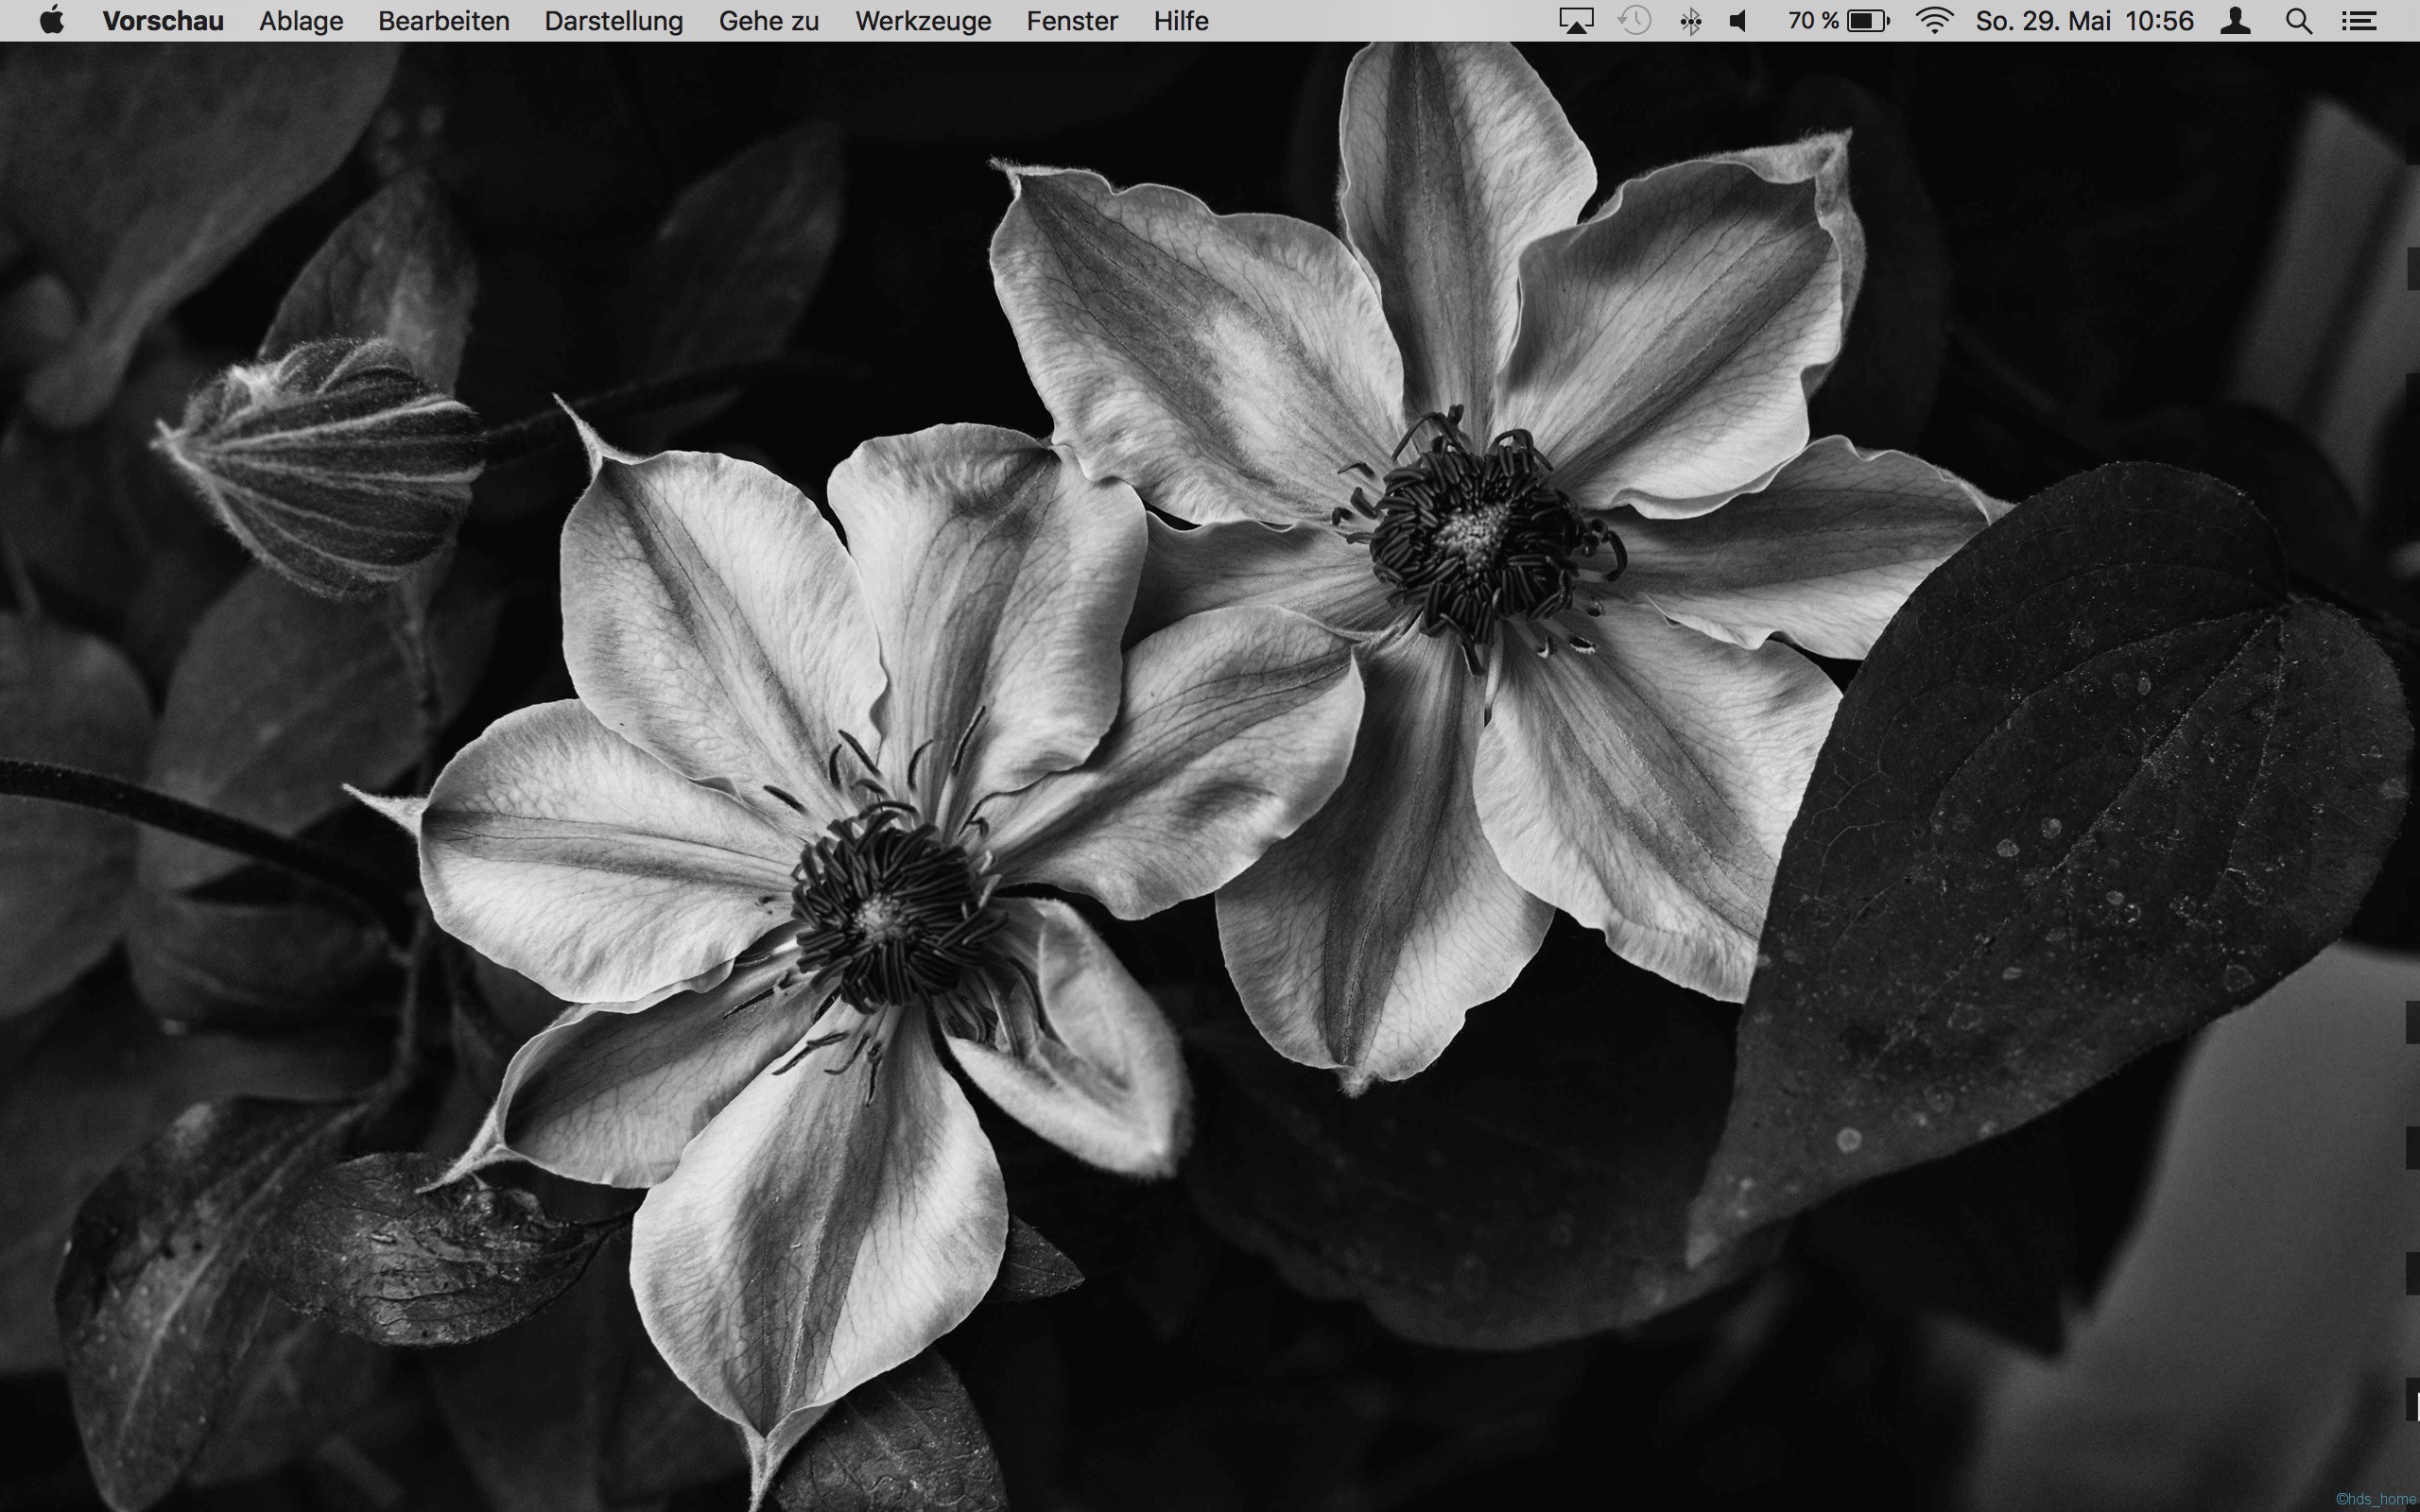Open the Bearbeiten menu

444,21
